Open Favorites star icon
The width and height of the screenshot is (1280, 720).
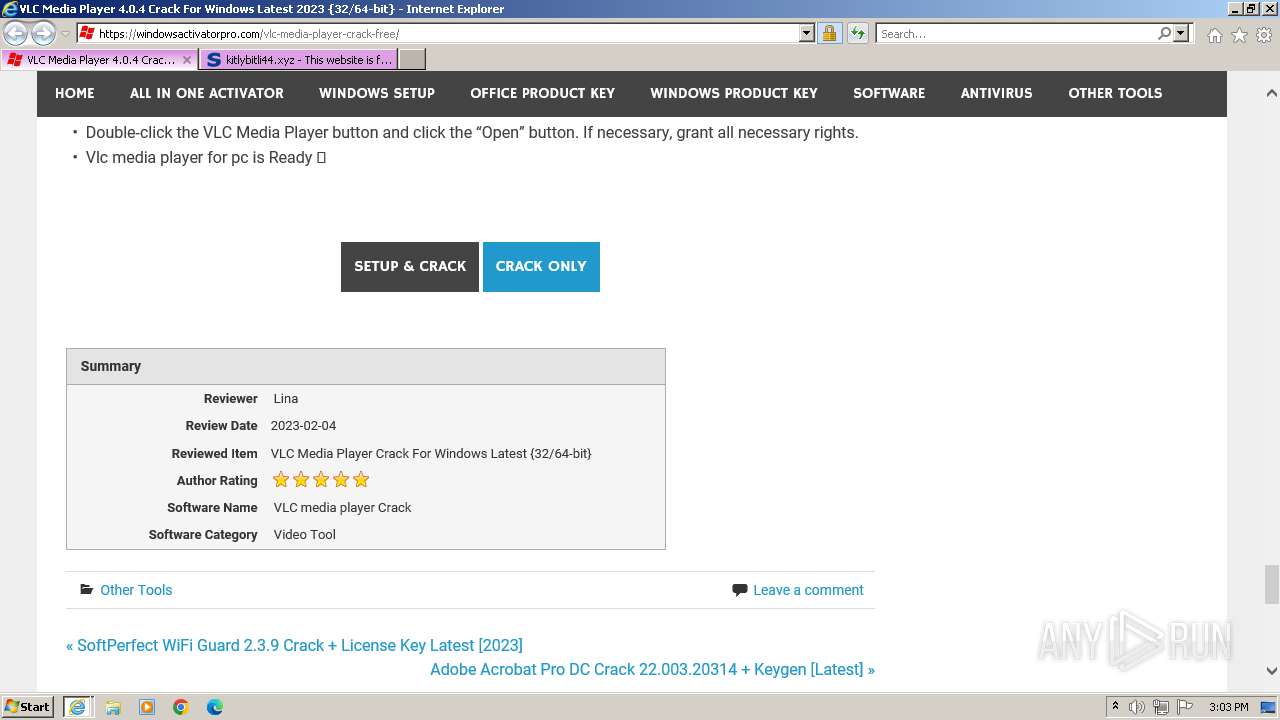pos(1239,35)
